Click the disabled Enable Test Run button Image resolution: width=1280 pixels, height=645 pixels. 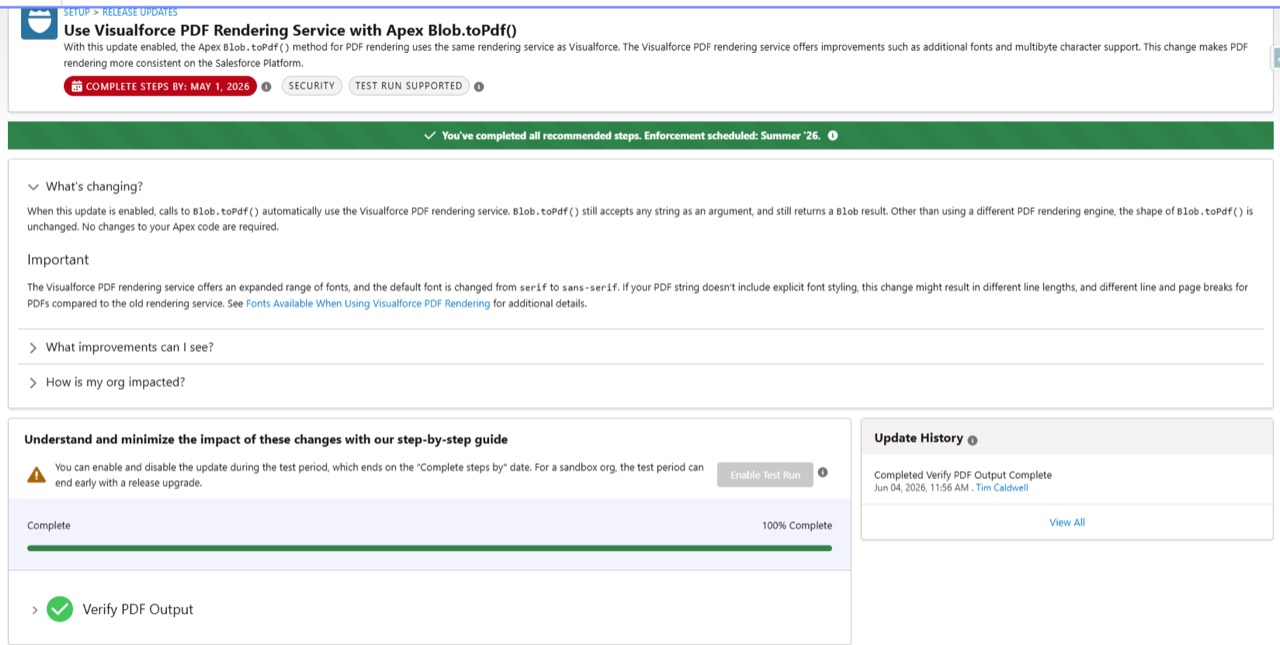pyautogui.click(x=765, y=475)
